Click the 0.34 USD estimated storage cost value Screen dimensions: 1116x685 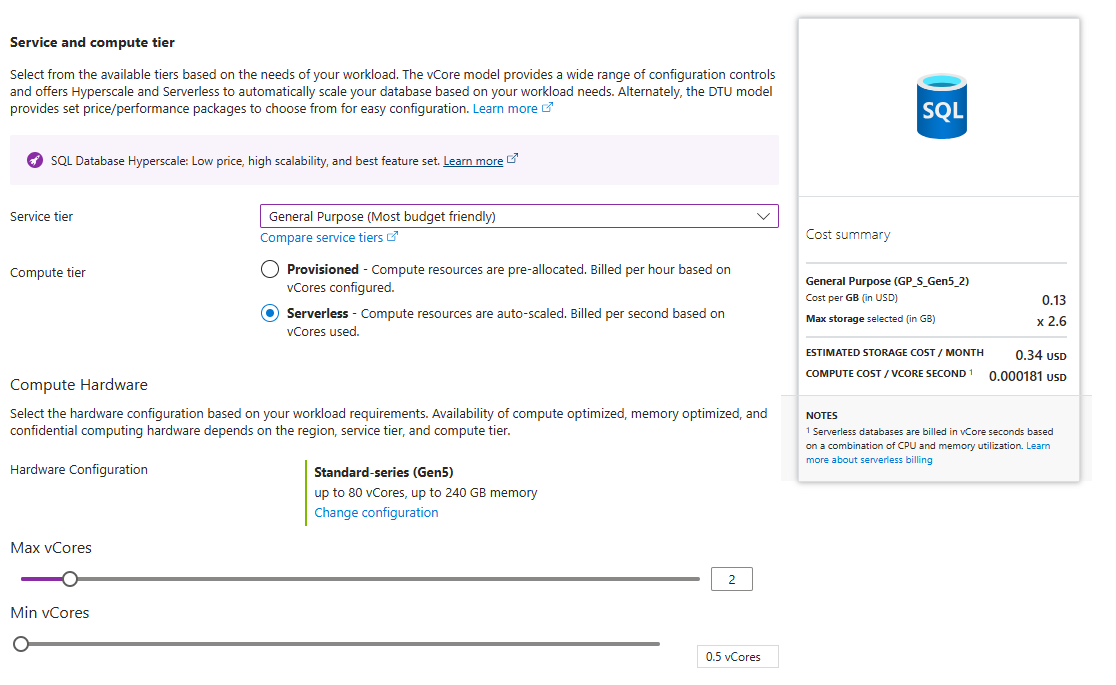[x=1041, y=355]
